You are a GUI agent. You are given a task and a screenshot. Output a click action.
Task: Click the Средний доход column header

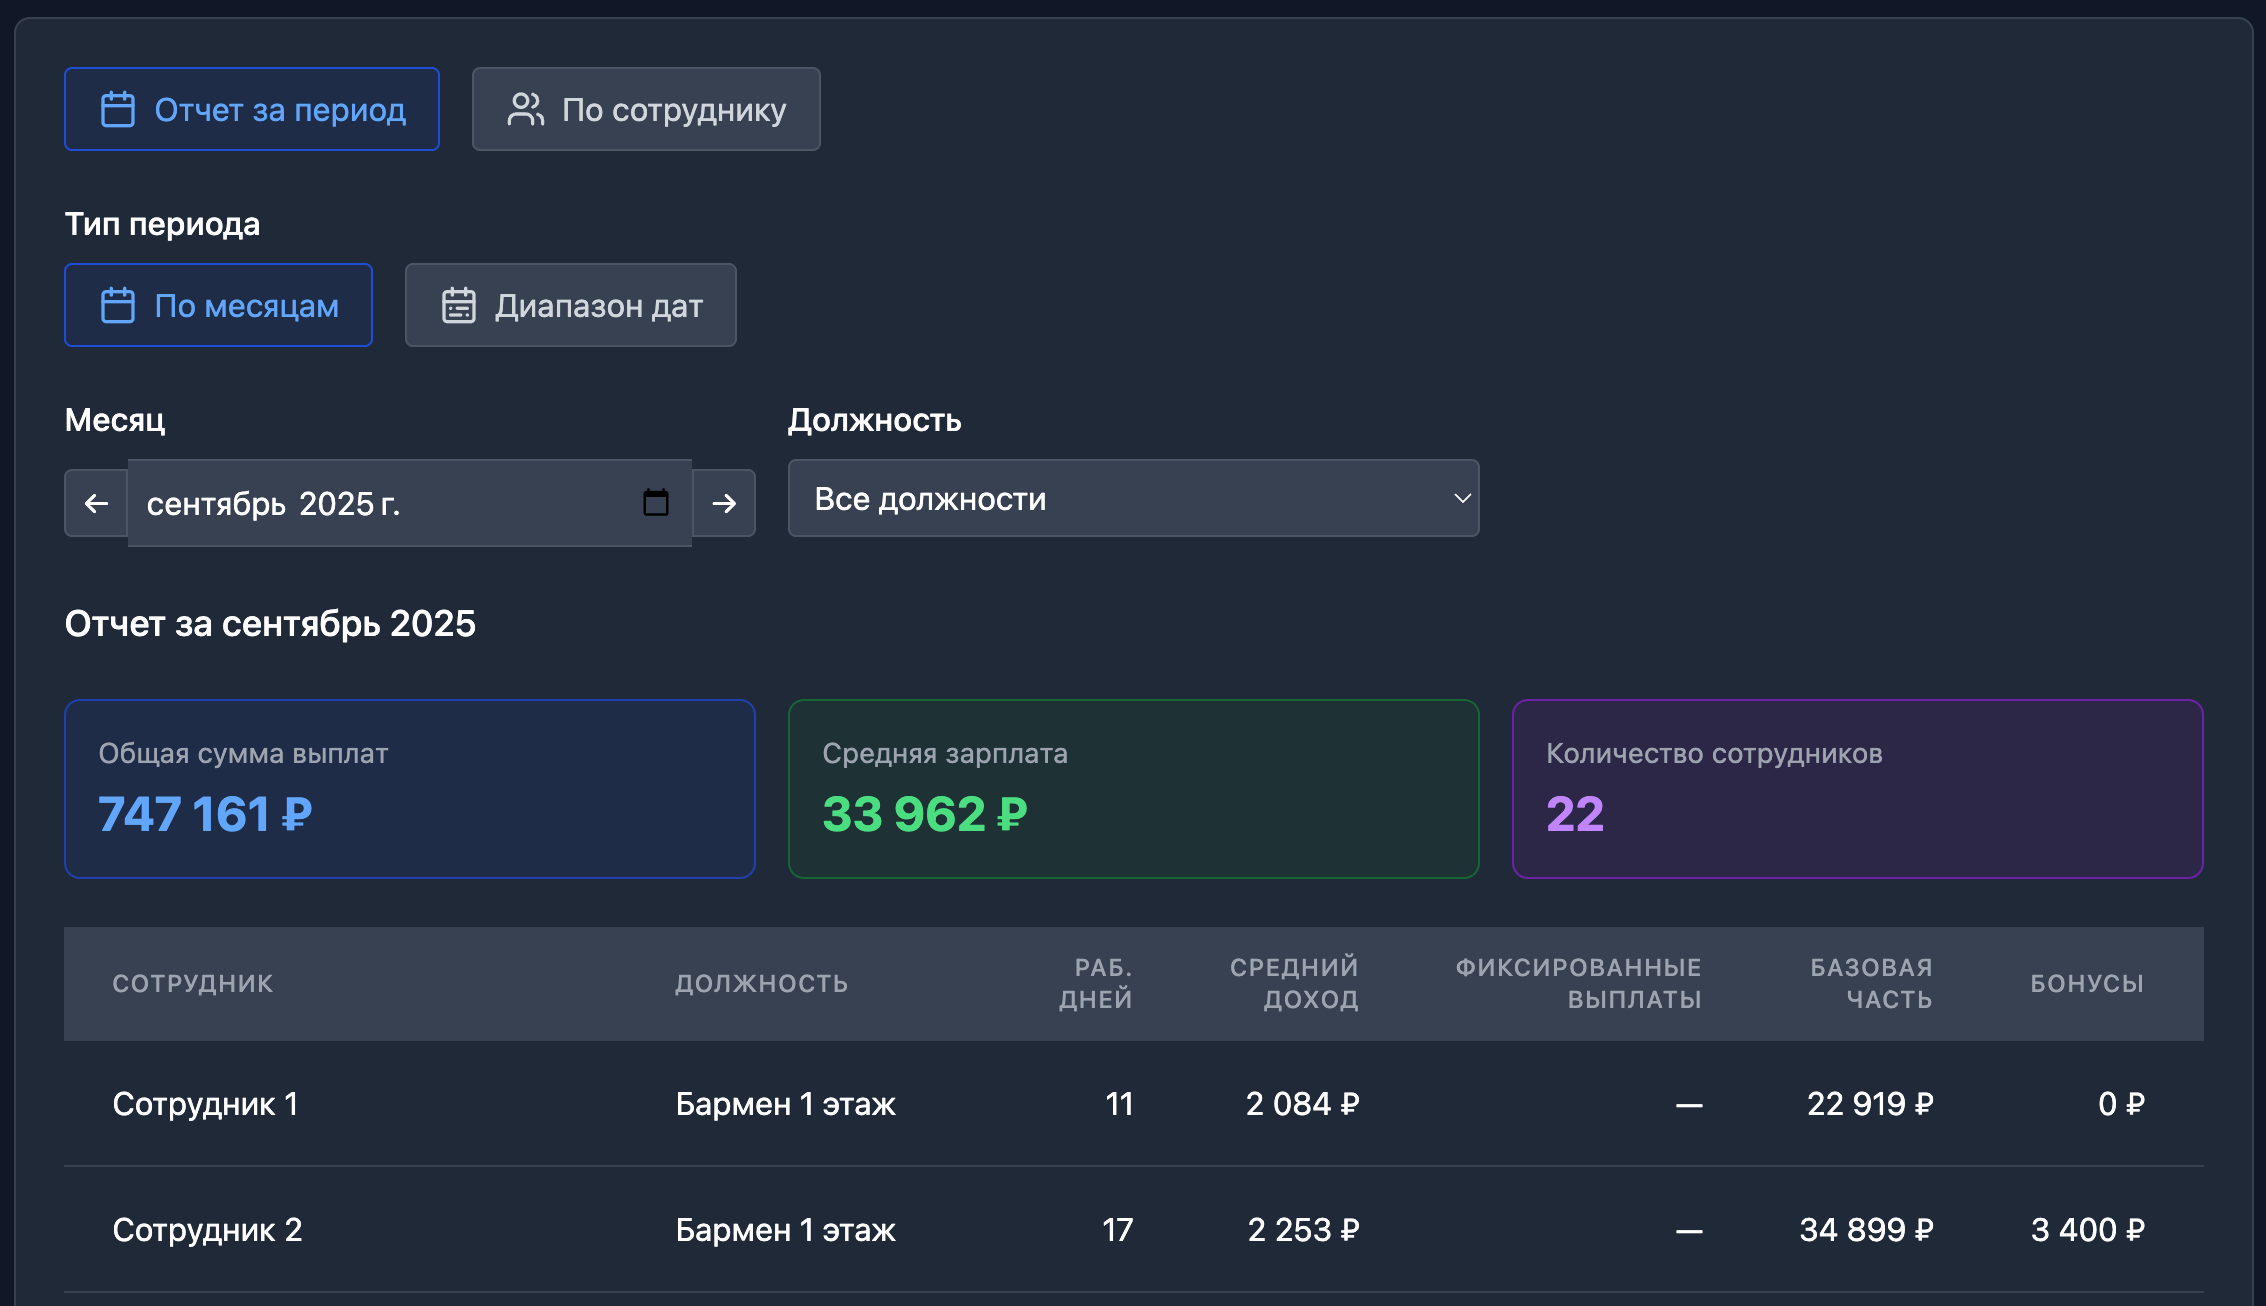click(1294, 983)
